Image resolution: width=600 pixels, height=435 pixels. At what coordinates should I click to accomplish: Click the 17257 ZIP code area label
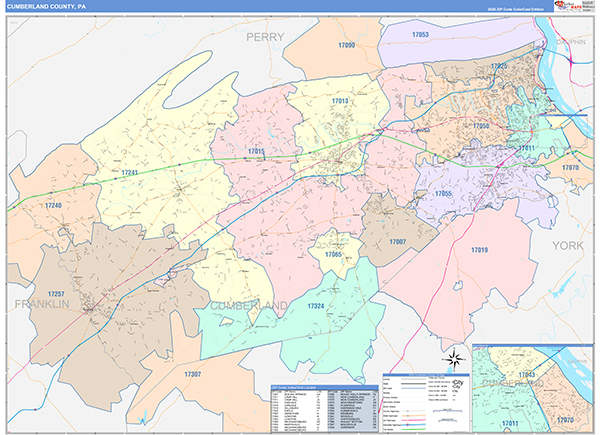[56, 294]
